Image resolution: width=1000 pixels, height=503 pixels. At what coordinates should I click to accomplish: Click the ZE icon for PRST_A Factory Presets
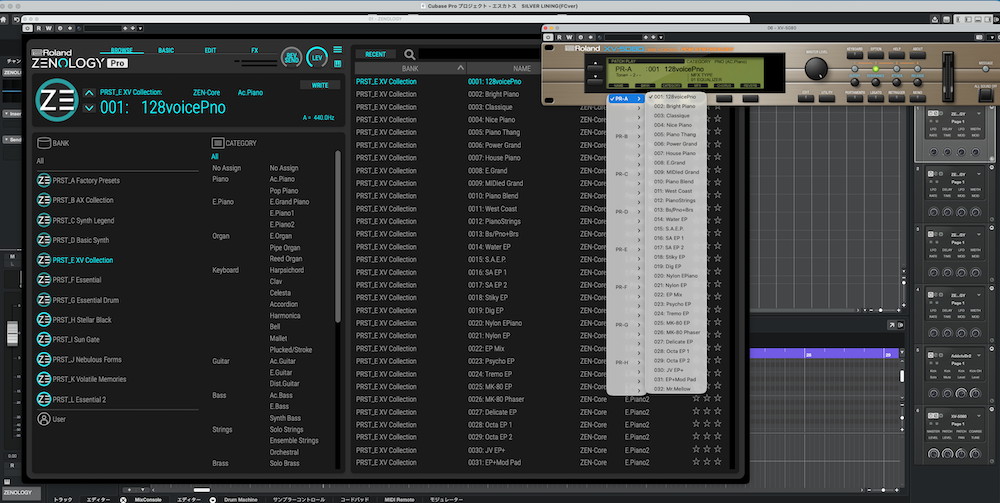point(43,180)
